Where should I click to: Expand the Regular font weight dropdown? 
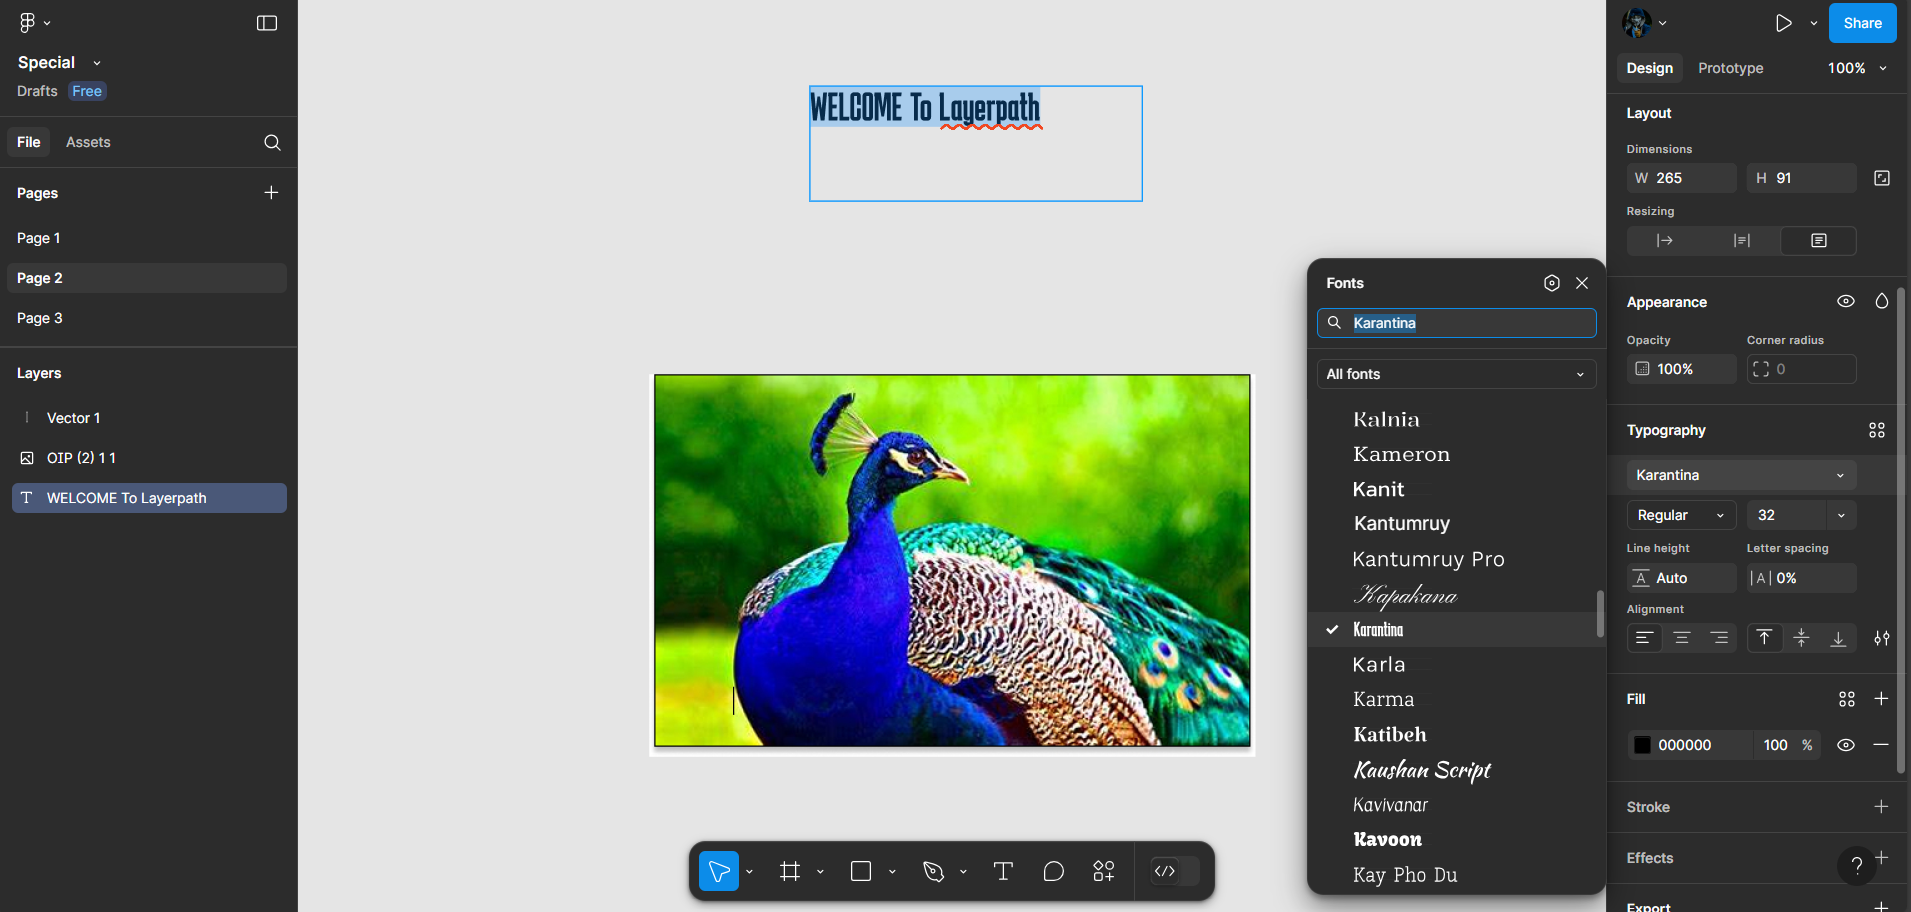pos(1680,515)
